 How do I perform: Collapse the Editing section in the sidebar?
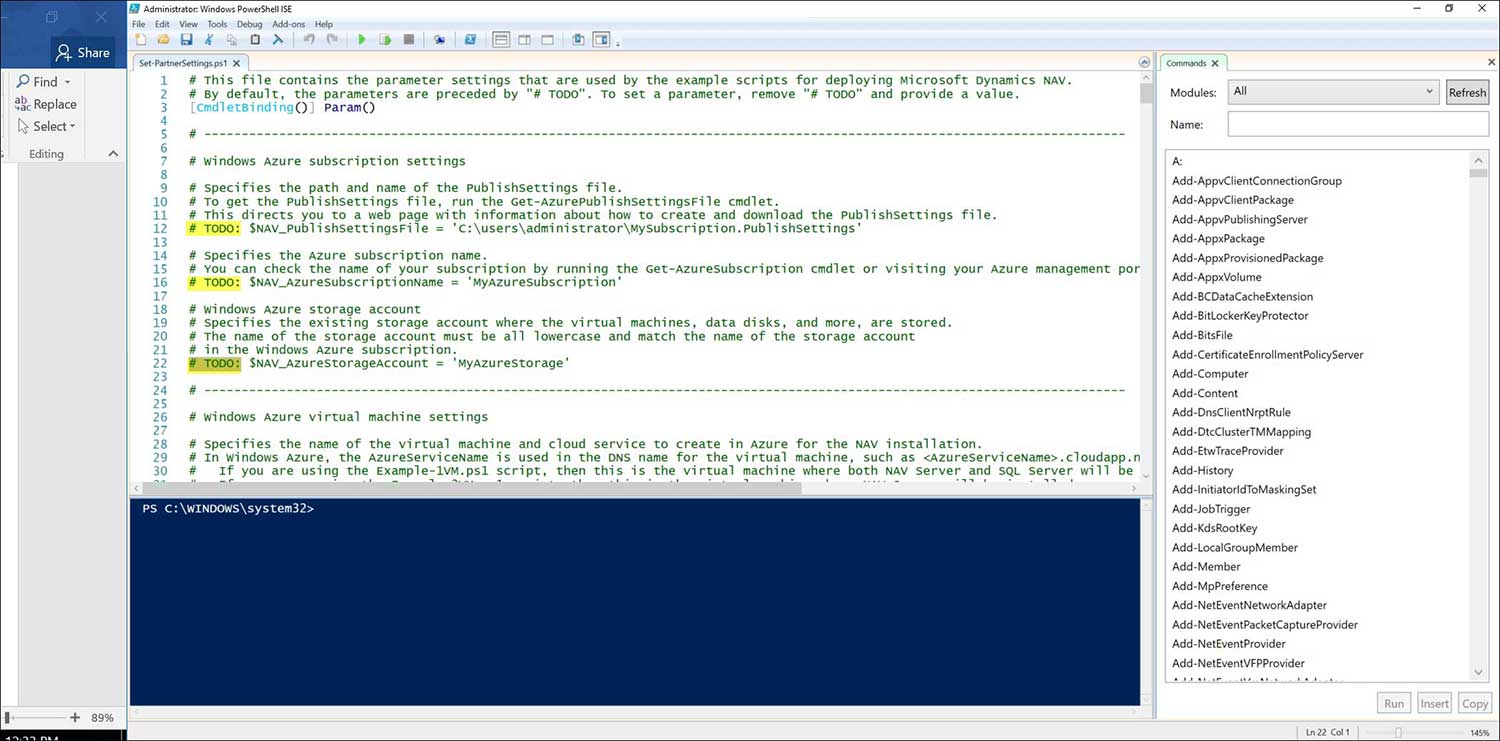pyautogui.click(x=111, y=153)
